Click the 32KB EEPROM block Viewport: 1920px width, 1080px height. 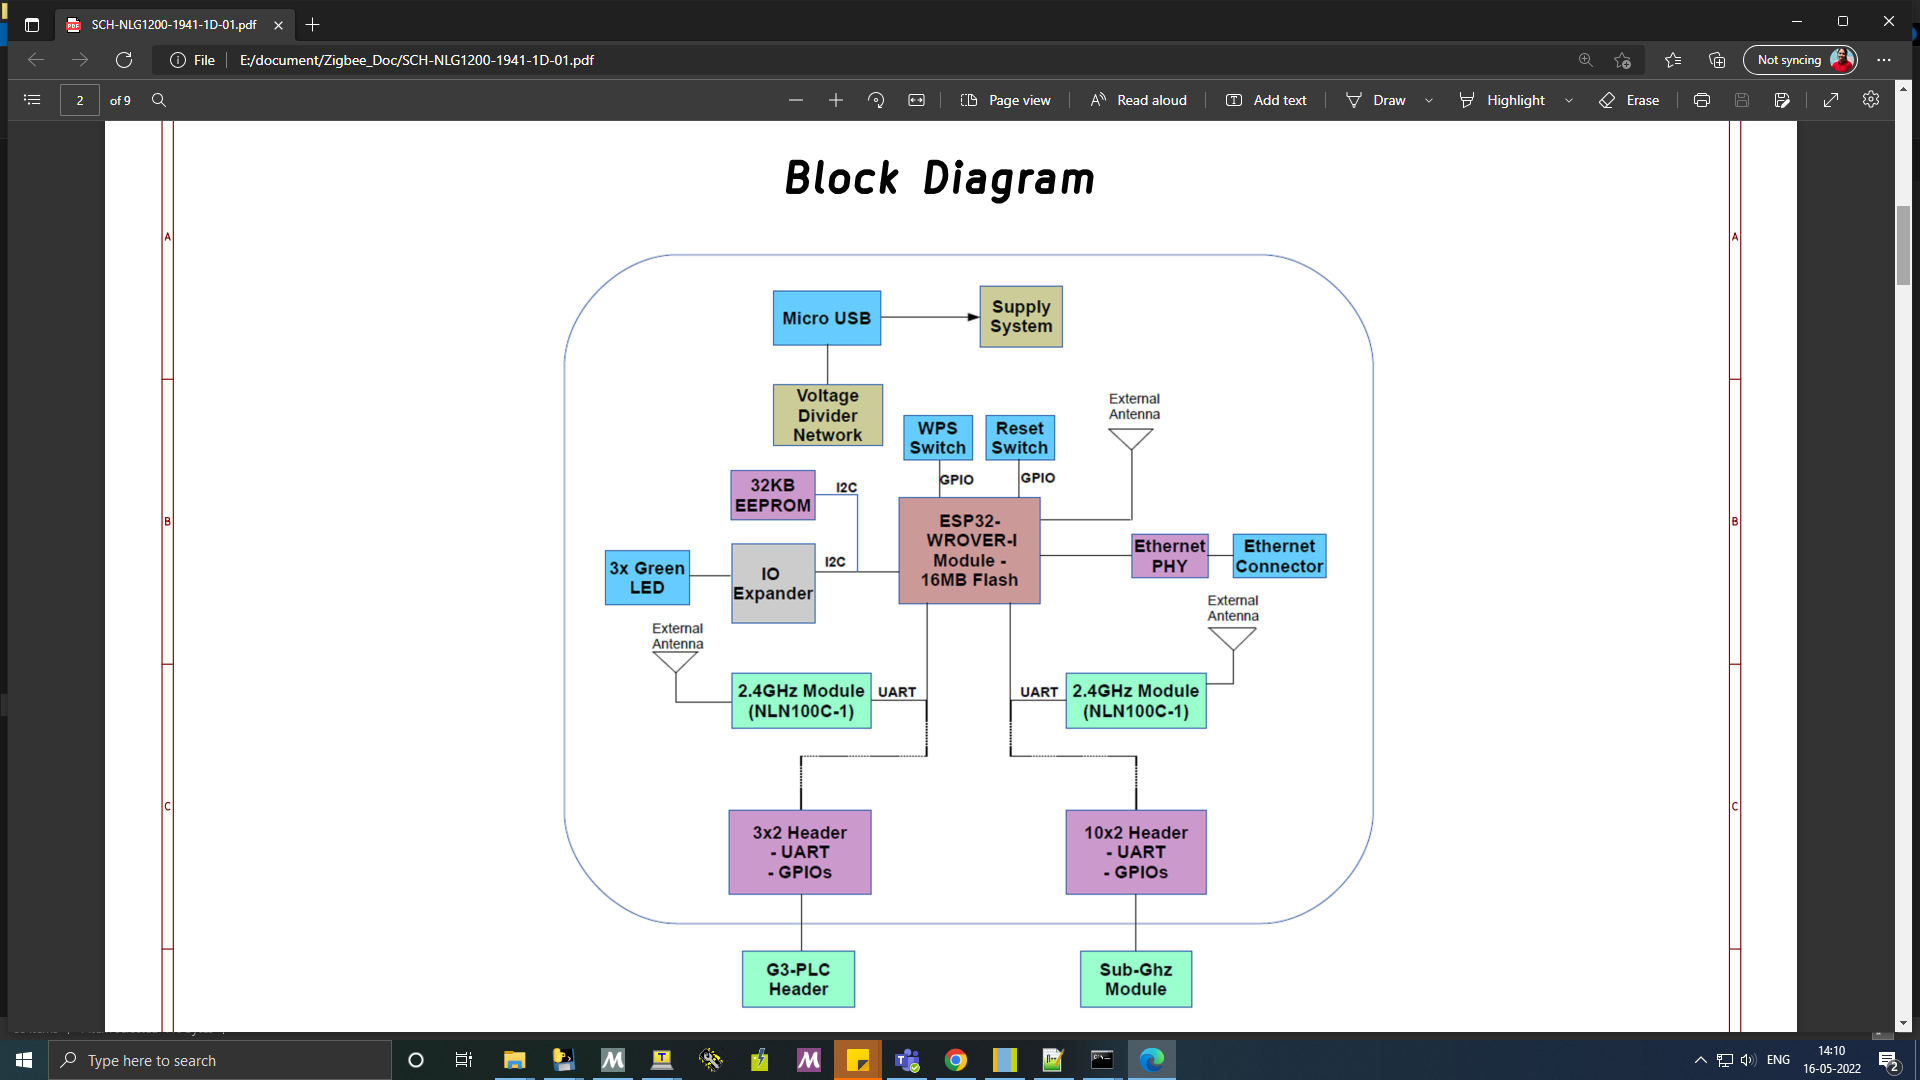coord(773,495)
